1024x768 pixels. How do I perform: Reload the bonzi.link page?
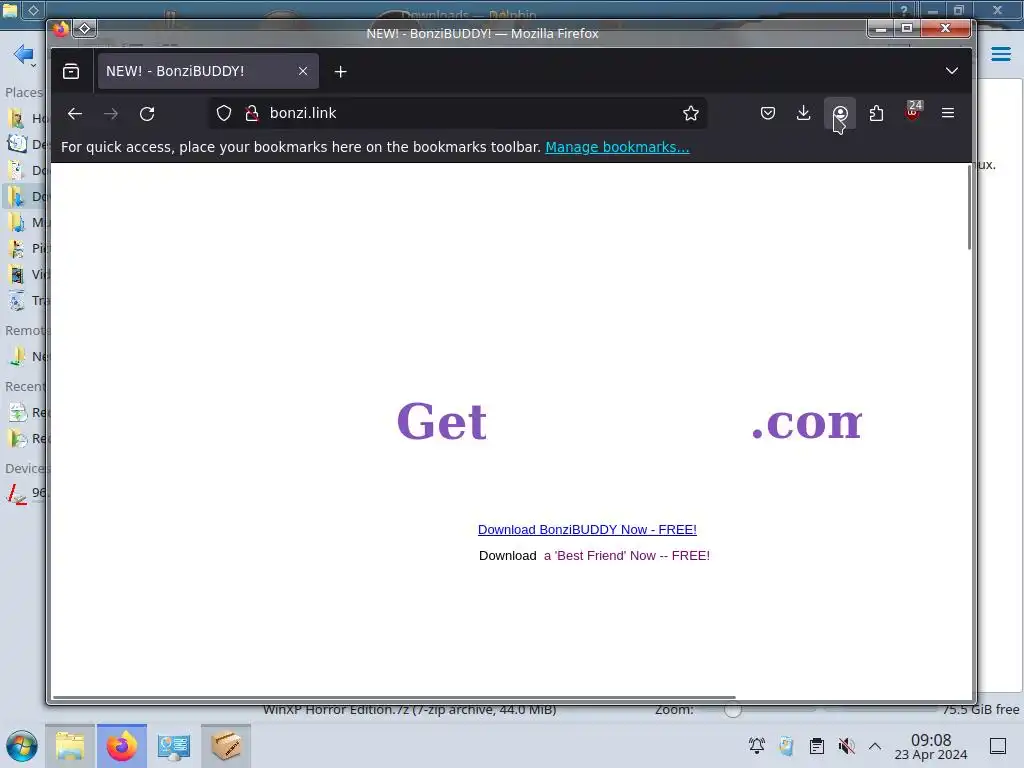147,114
